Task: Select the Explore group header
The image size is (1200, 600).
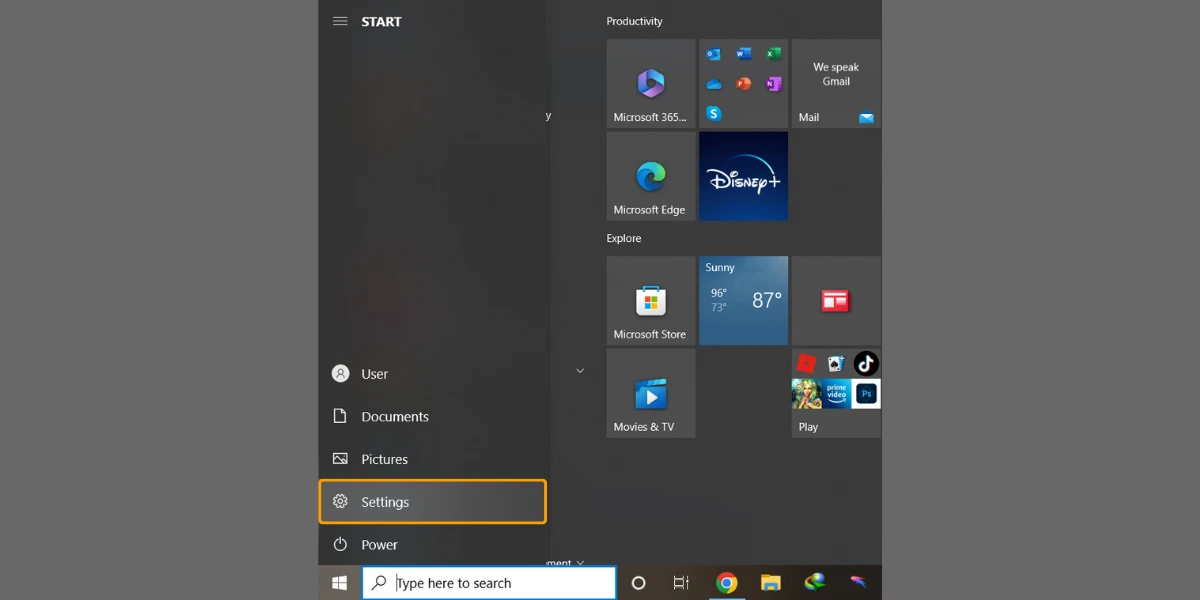Action: click(x=624, y=238)
